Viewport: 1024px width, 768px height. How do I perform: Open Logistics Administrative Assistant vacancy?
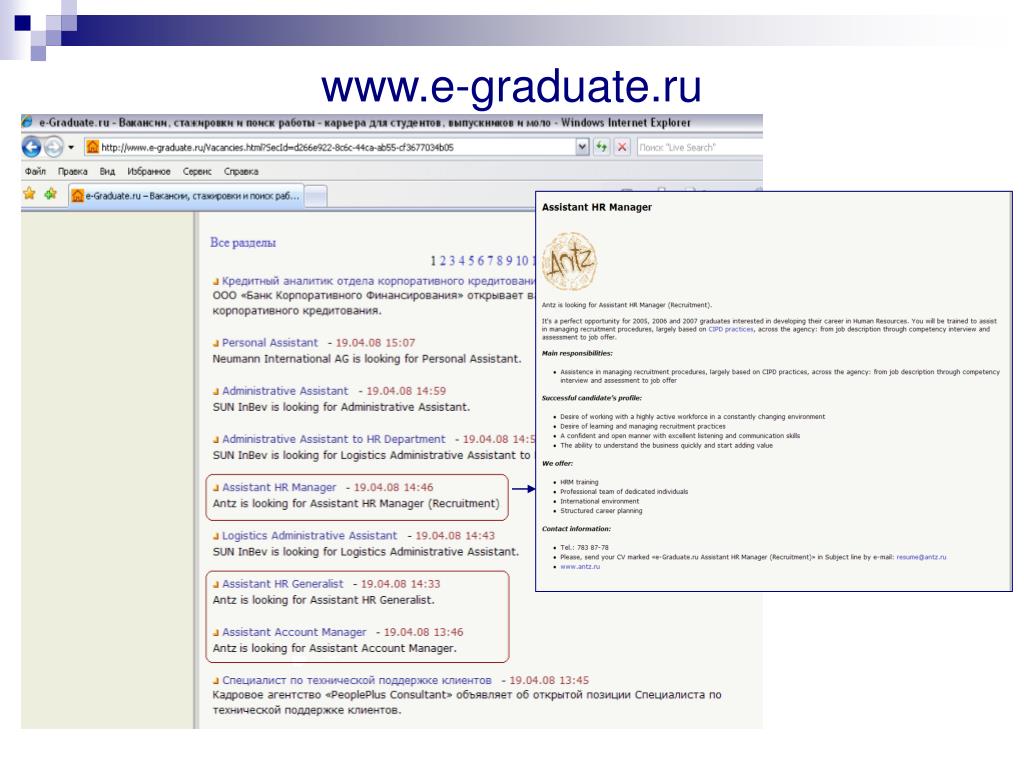tap(310, 536)
